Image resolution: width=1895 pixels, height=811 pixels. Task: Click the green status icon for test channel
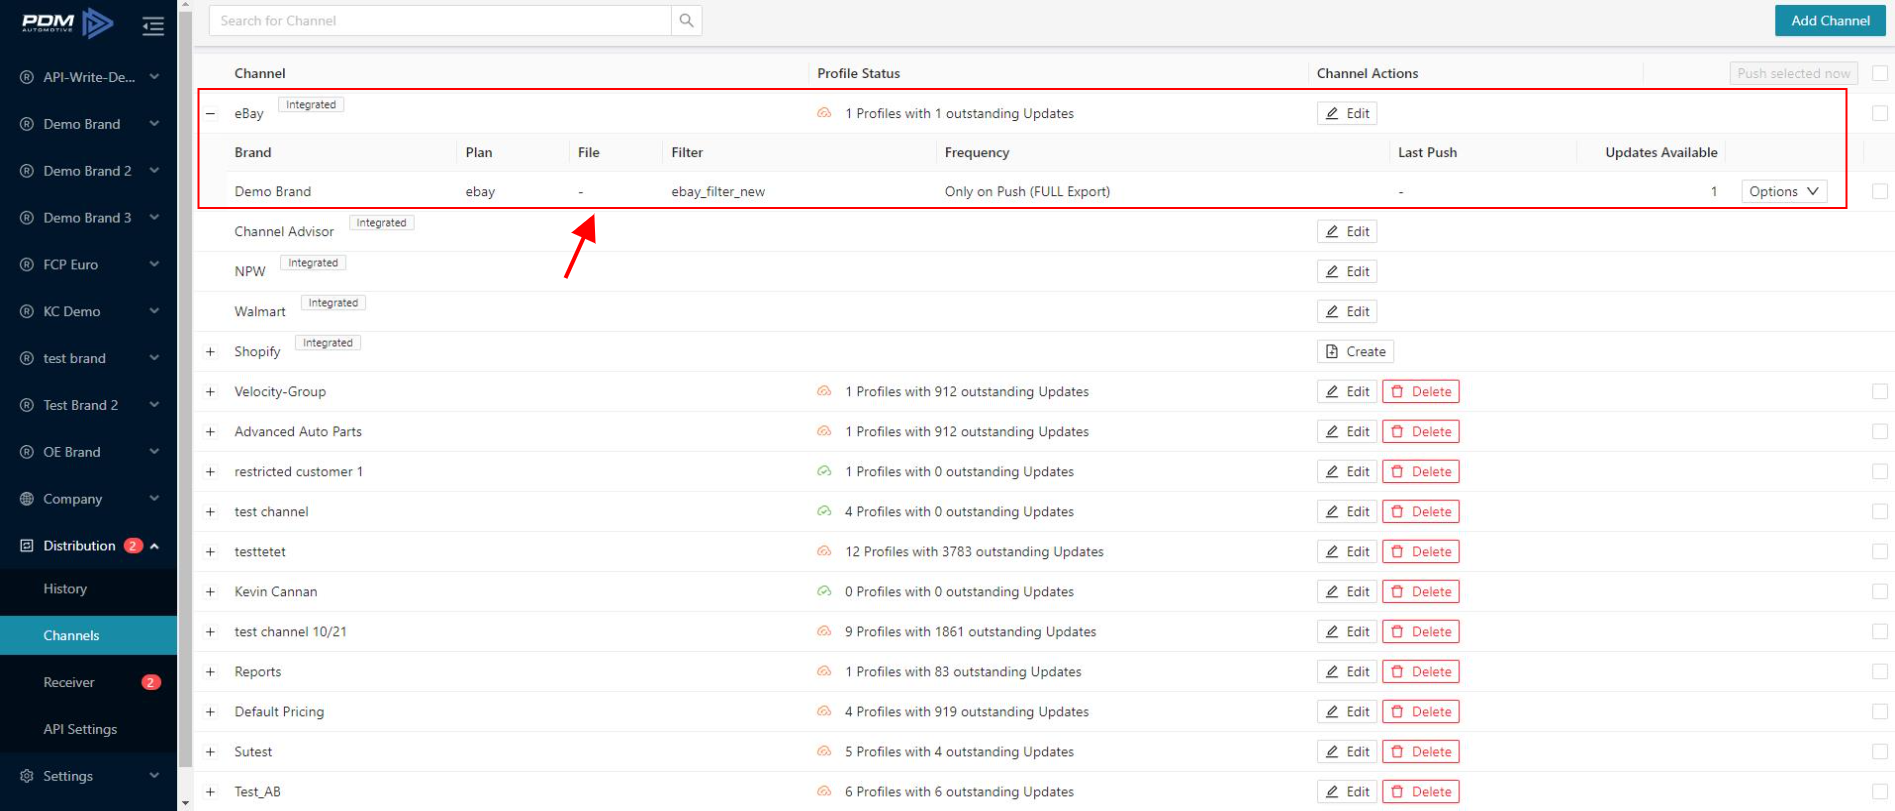824,511
